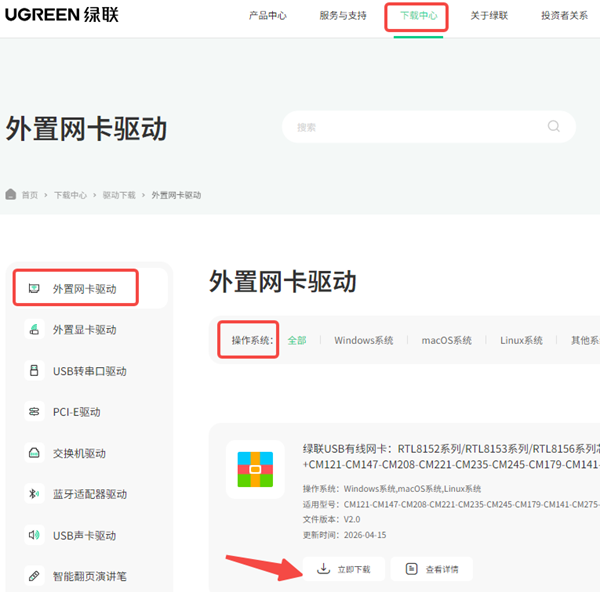The width and height of the screenshot is (600, 592).
Task: Click the home icon in breadcrumb
Action: 11,194
